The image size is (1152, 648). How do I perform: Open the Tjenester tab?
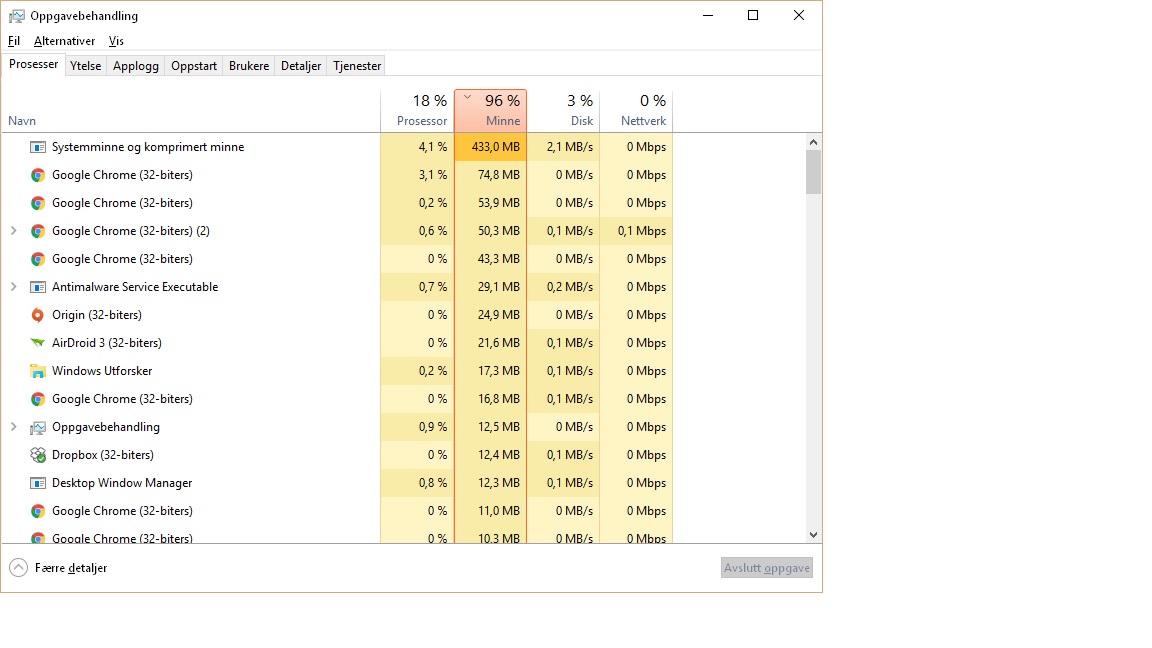click(x=357, y=66)
